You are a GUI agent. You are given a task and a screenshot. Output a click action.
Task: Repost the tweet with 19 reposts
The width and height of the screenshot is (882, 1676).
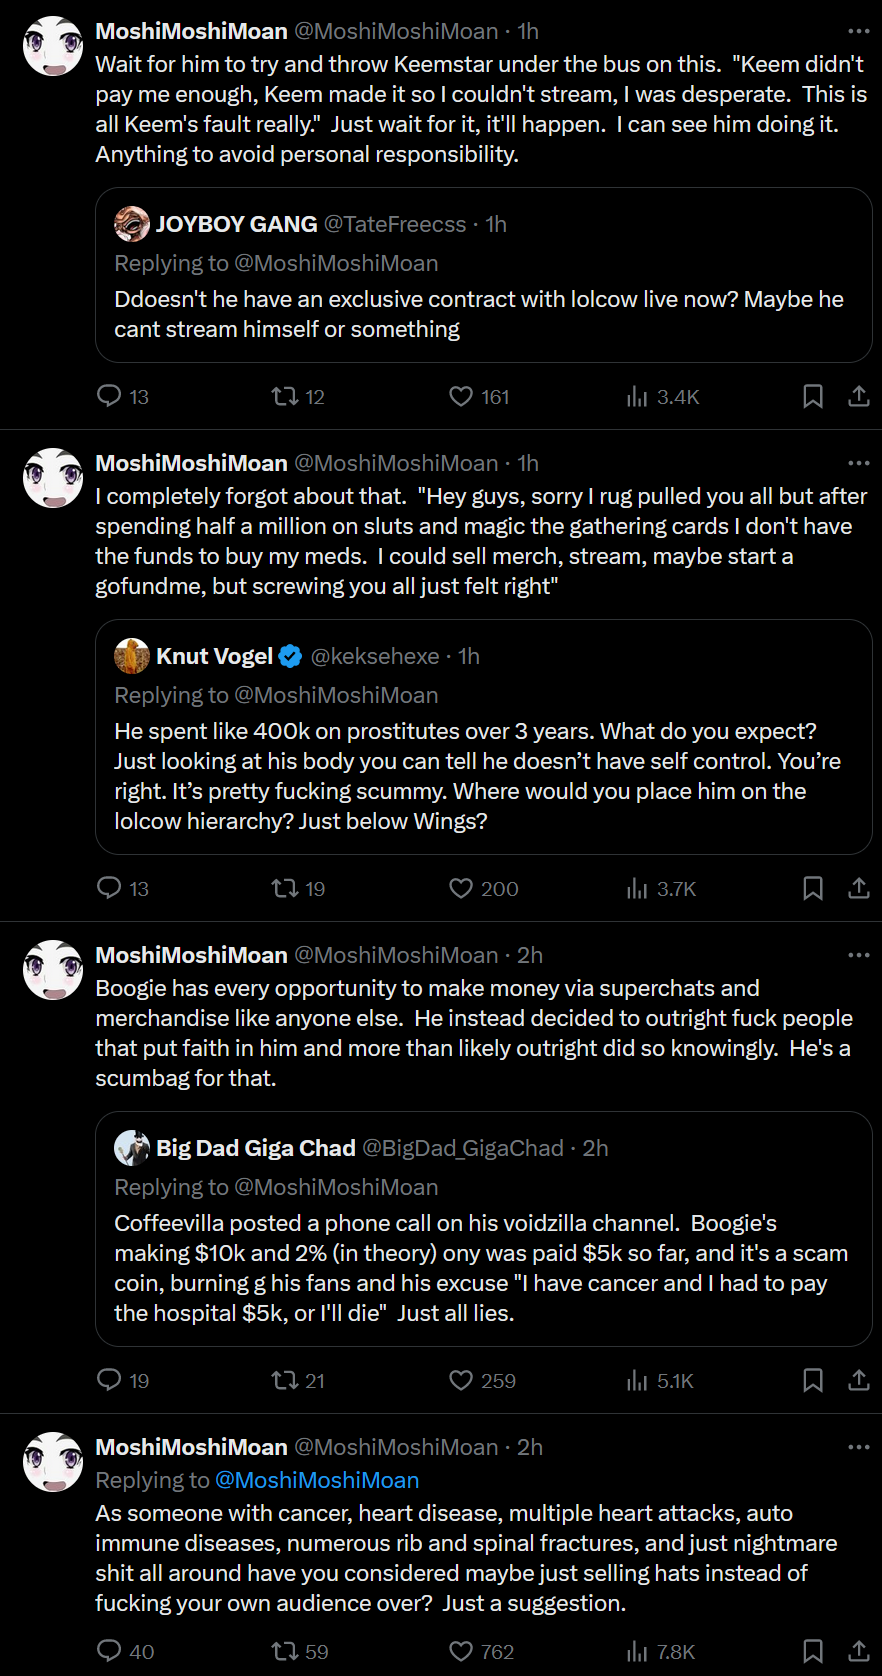pos(285,888)
